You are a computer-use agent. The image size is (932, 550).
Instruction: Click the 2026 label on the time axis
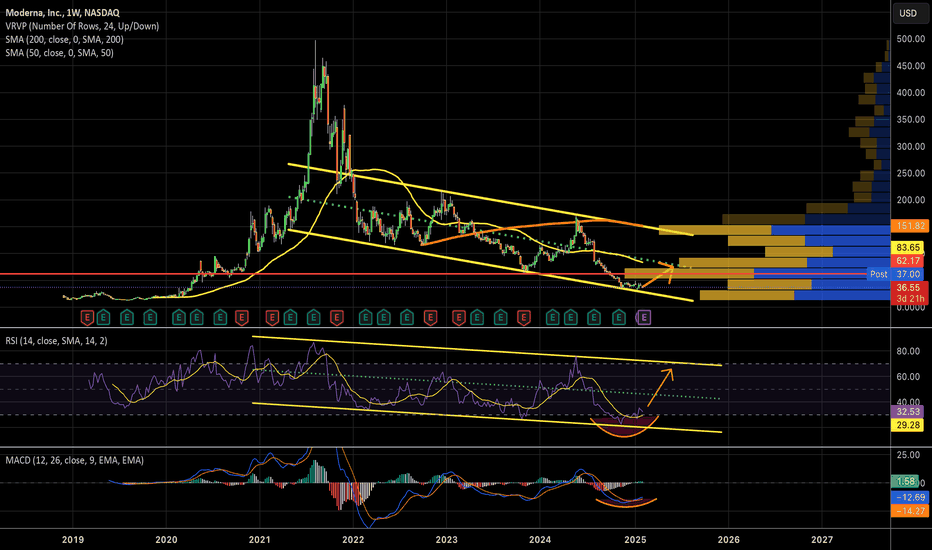pyautogui.click(x=729, y=540)
